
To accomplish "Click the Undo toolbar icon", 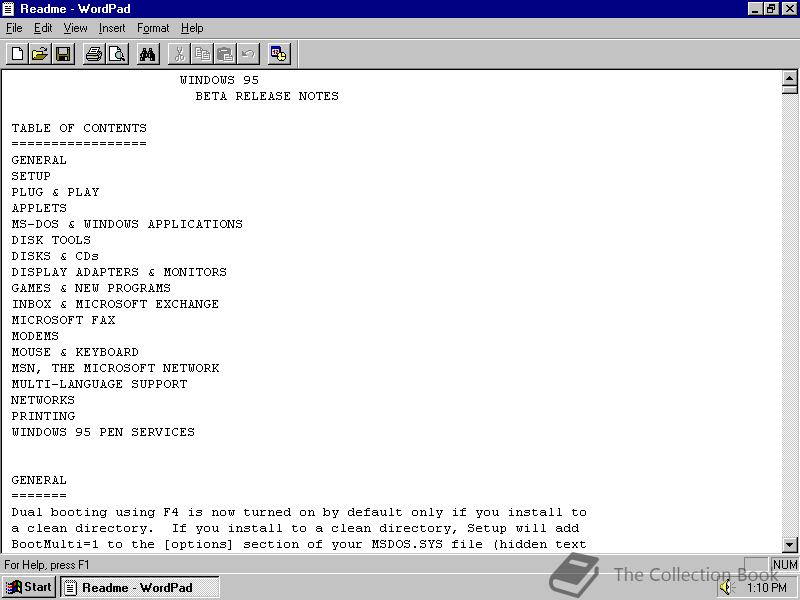I will (248, 54).
